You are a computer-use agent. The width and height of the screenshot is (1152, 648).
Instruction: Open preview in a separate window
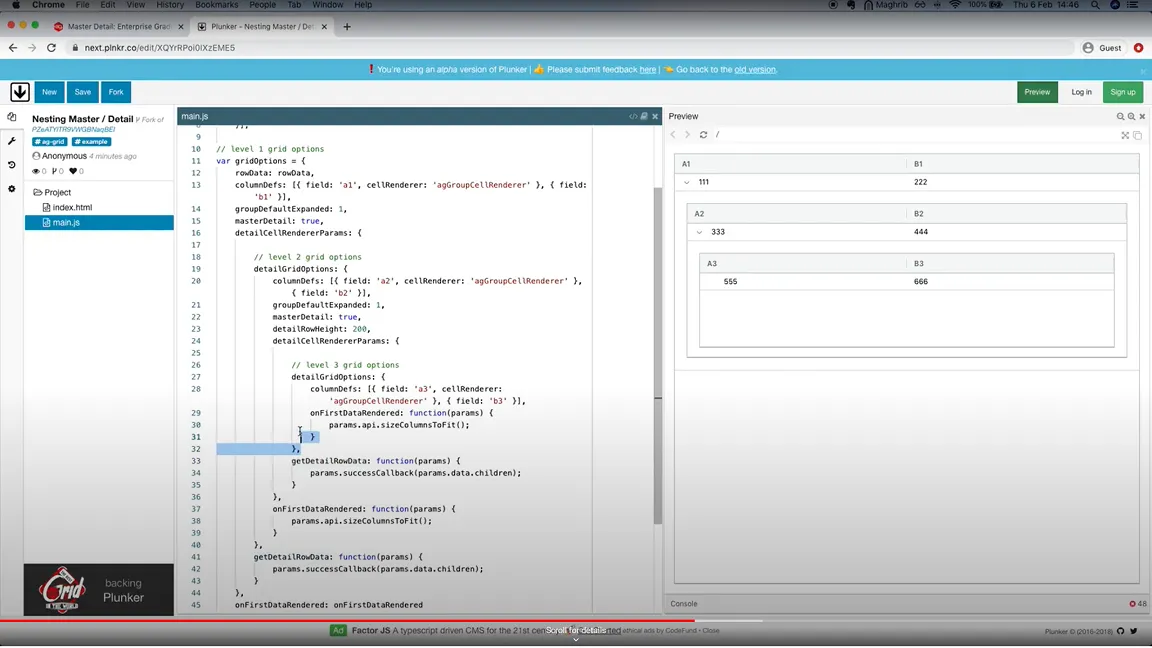click(1137, 135)
